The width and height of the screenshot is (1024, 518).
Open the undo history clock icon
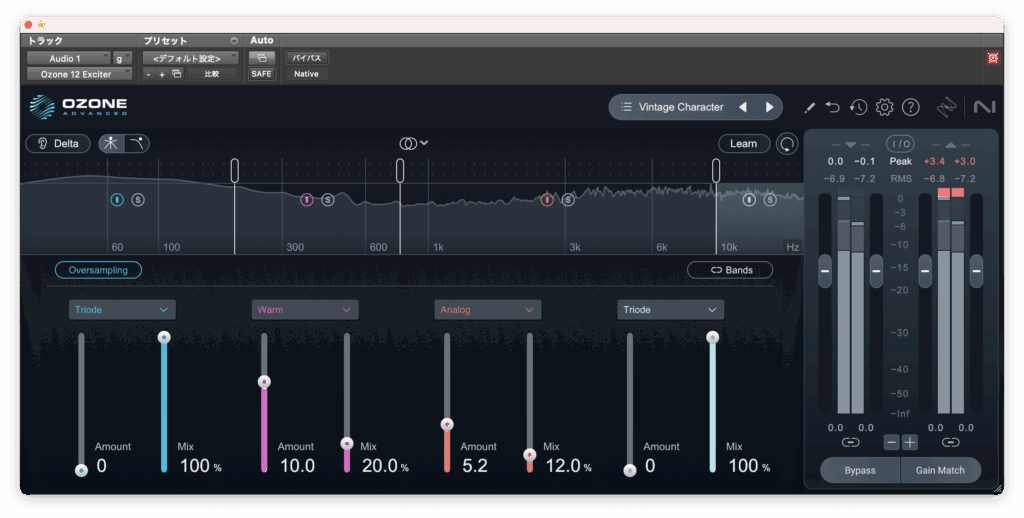point(858,107)
